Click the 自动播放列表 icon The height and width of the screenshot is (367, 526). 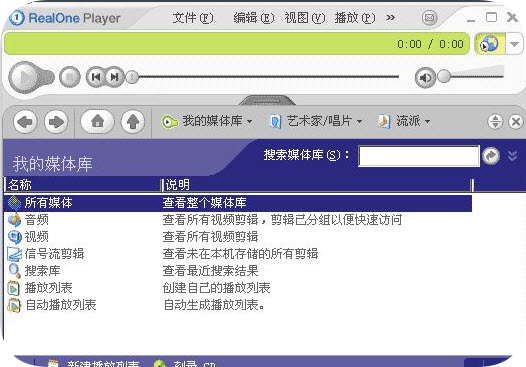[14, 305]
